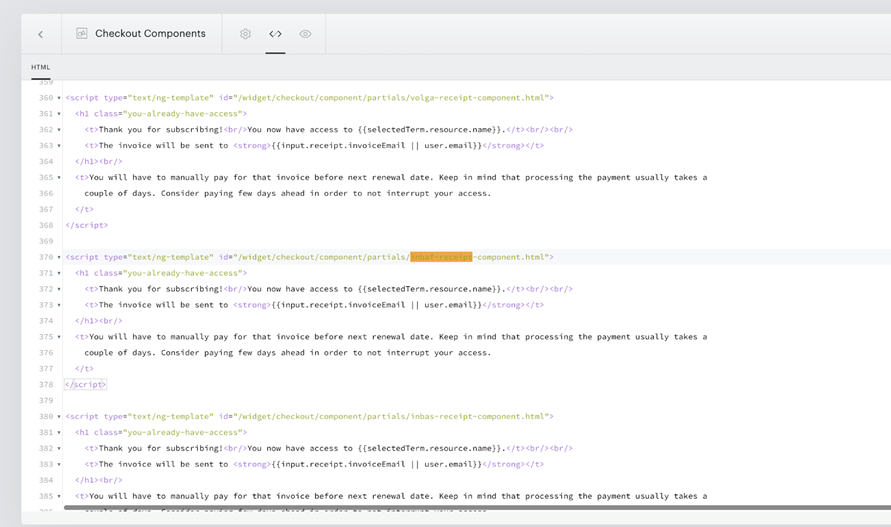The height and width of the screenshot is (527, 891).
Task: Click the closing t tag on line 377
Action: 84,368
